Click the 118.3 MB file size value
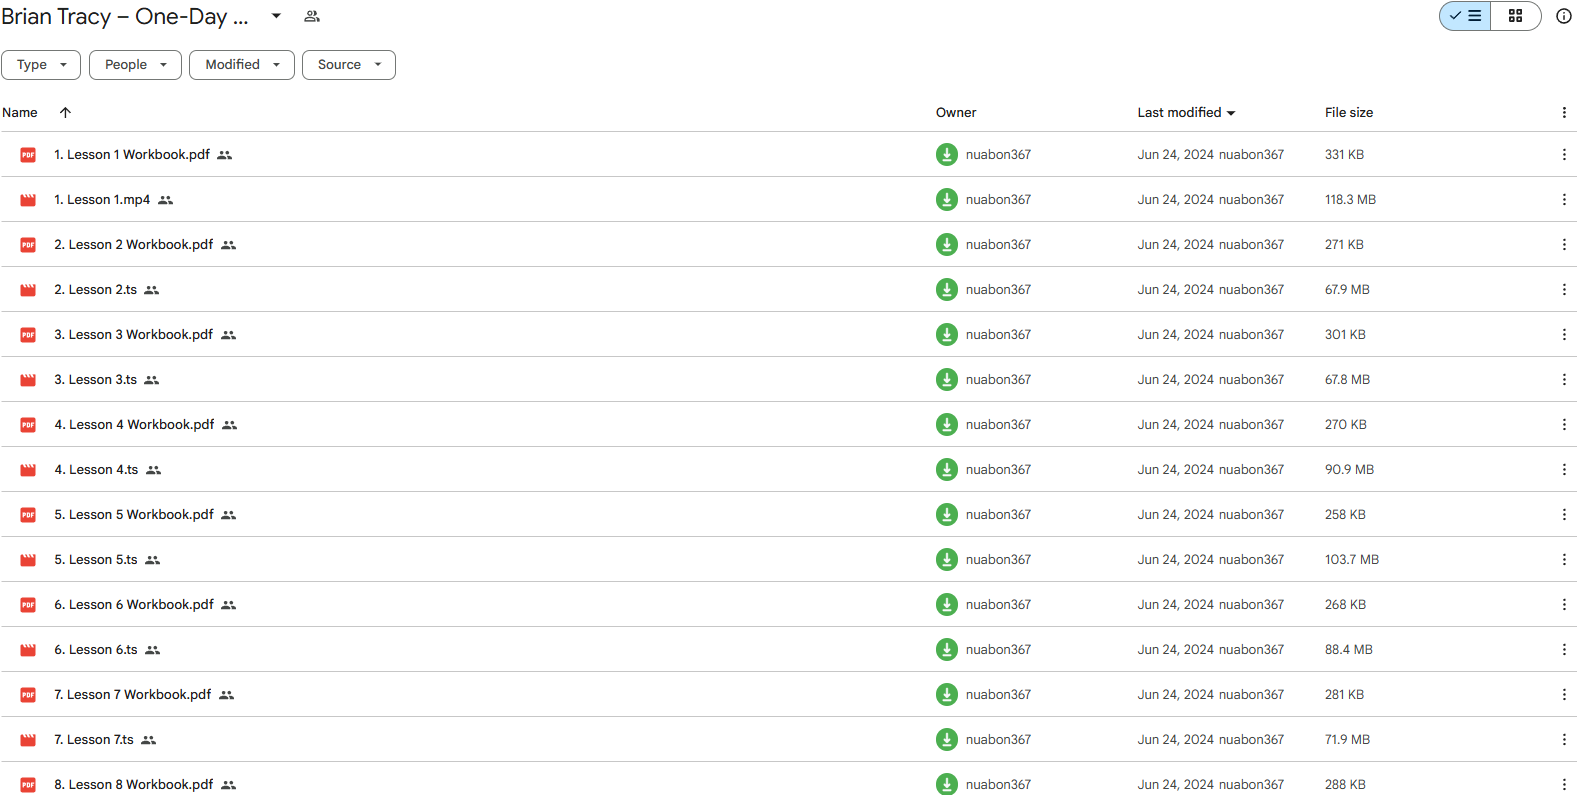1577x795 pixels. pos(1351,200)
